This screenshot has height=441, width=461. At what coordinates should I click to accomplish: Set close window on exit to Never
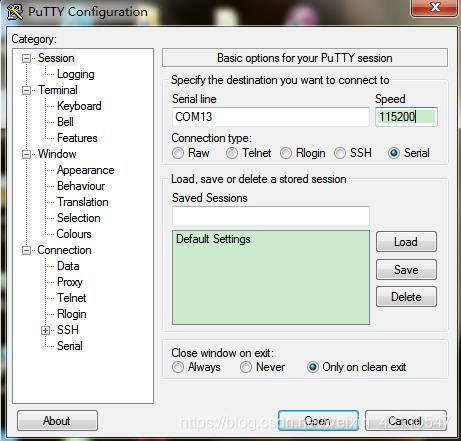[x=246, y=367]
